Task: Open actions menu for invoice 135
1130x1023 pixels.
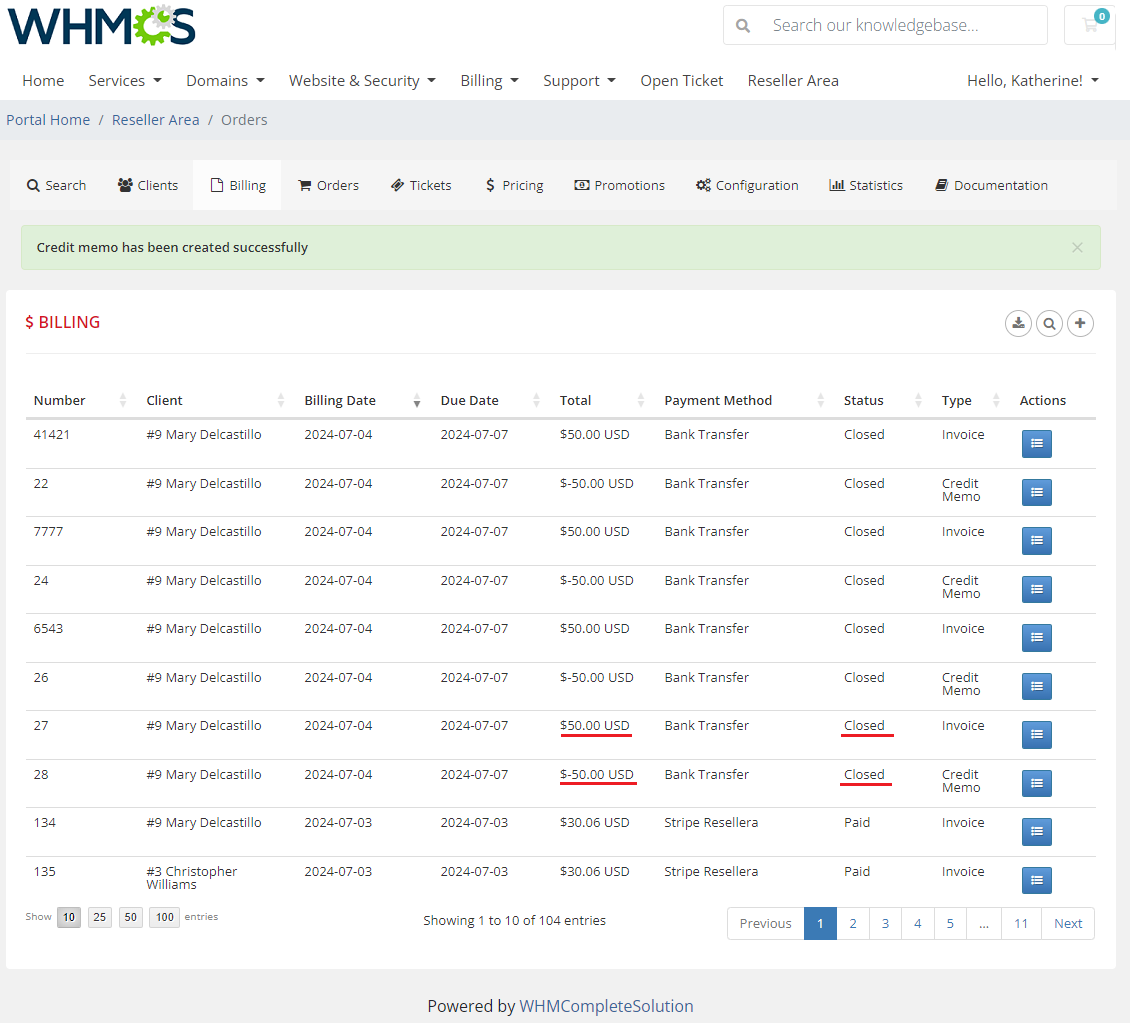Action: pyautogui.click(x=1036, y=880)
